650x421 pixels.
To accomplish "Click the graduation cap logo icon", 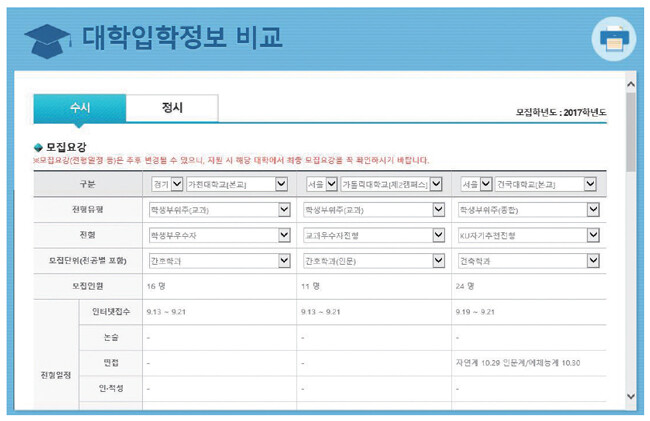I will pyautogui.click(x=46, y=40).
